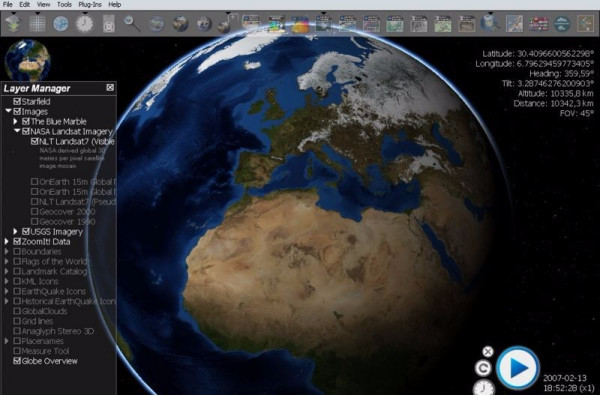Select the rainbow-colored heat map toolbar icon
Screen dimensions: 600x395
pyautogui.click(x=300, y=24)
